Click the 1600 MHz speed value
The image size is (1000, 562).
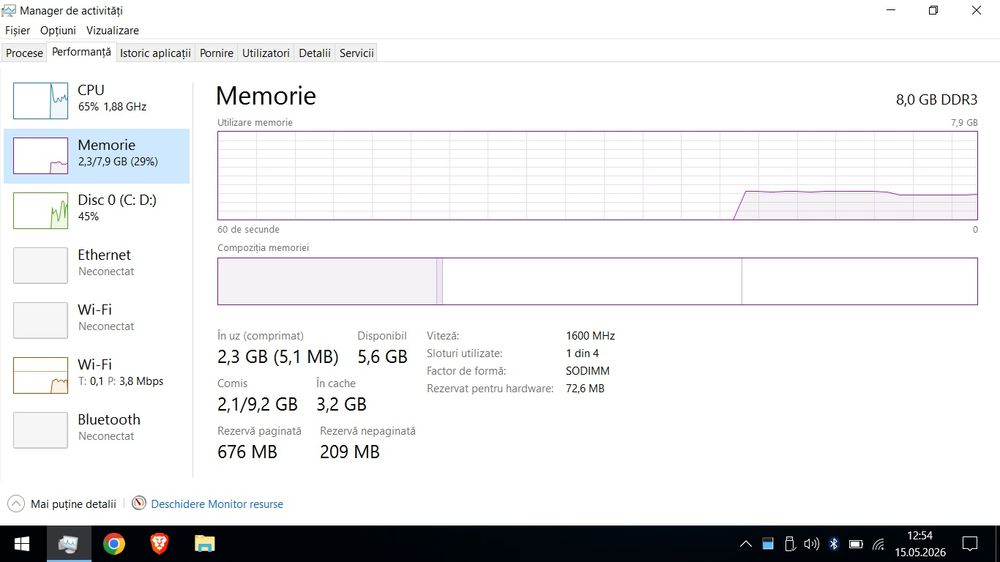(590, 336)
